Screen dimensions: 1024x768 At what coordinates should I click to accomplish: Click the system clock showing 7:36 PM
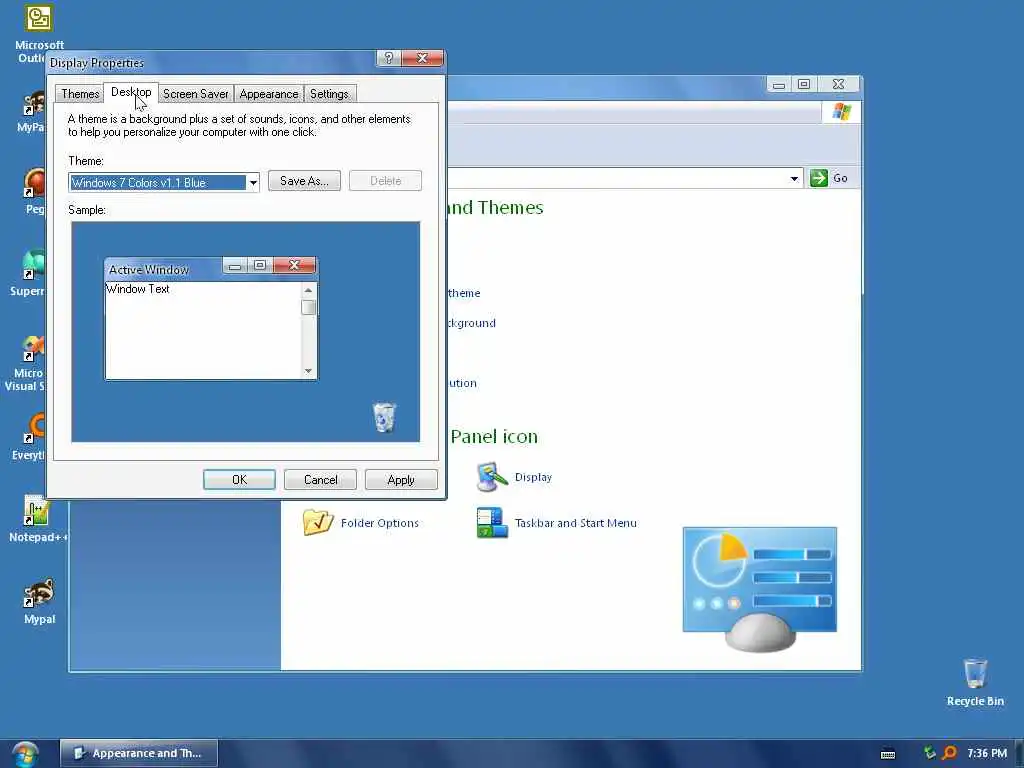coord(987,753)
